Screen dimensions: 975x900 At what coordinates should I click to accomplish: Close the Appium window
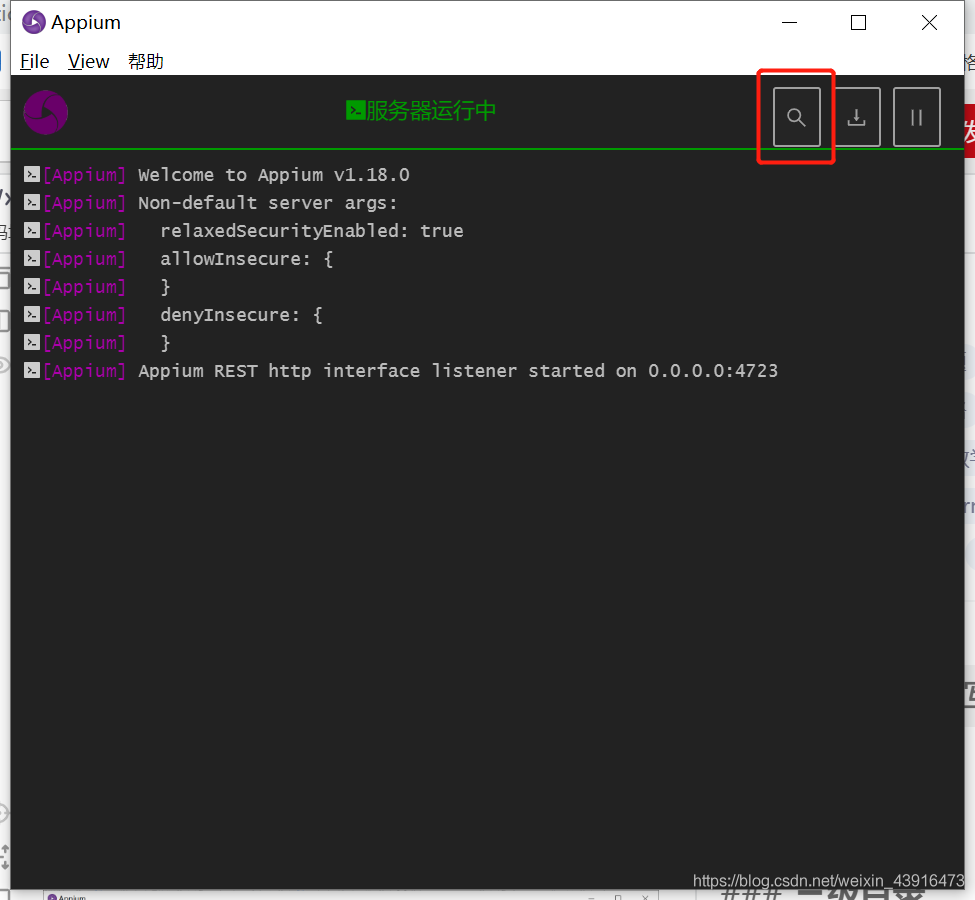click(930, 22)
